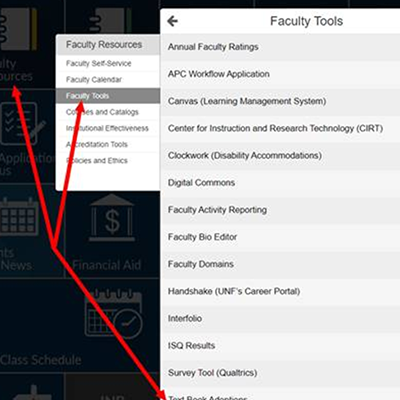Open Annual Faculty Ratings

click(x=280, y=47)
